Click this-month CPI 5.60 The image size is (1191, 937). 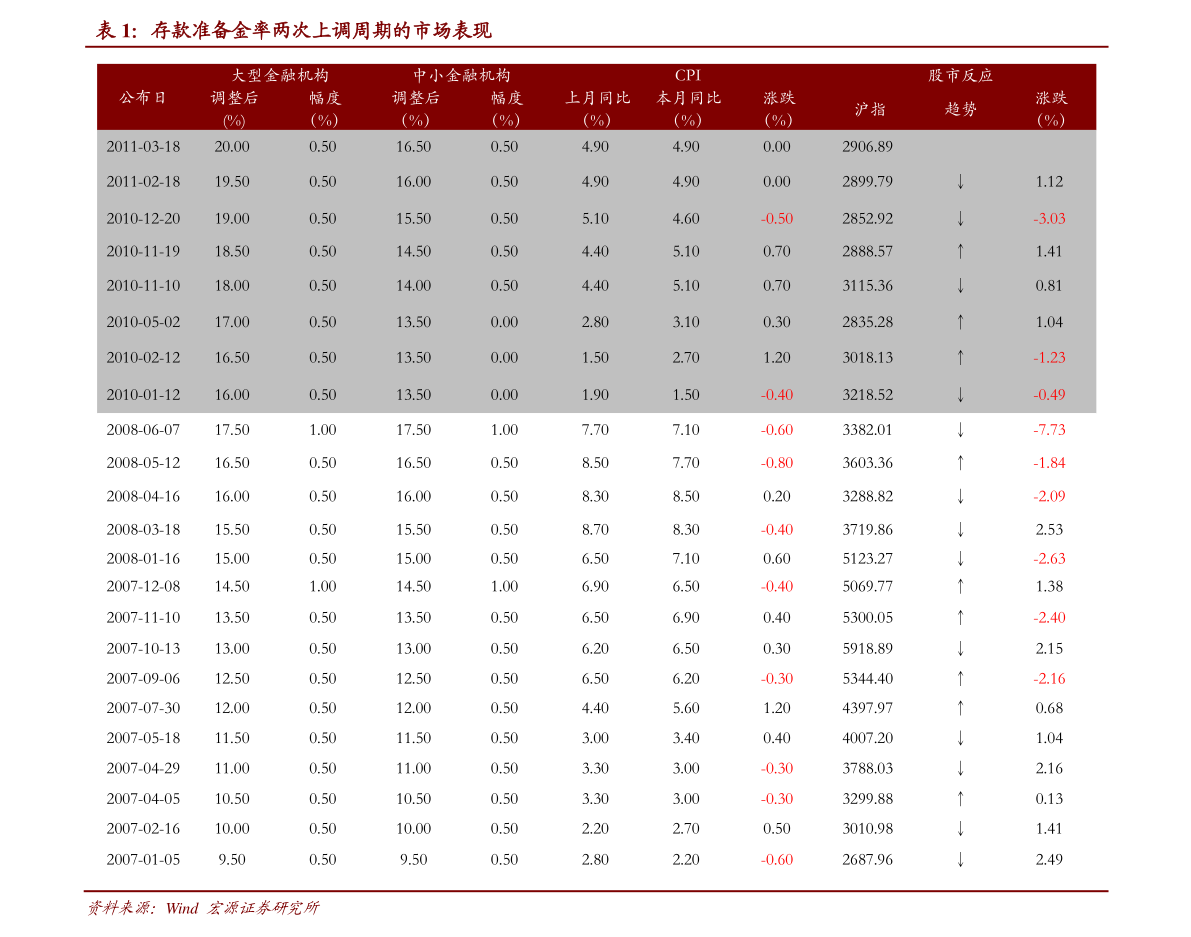click(x=686, y=708)
